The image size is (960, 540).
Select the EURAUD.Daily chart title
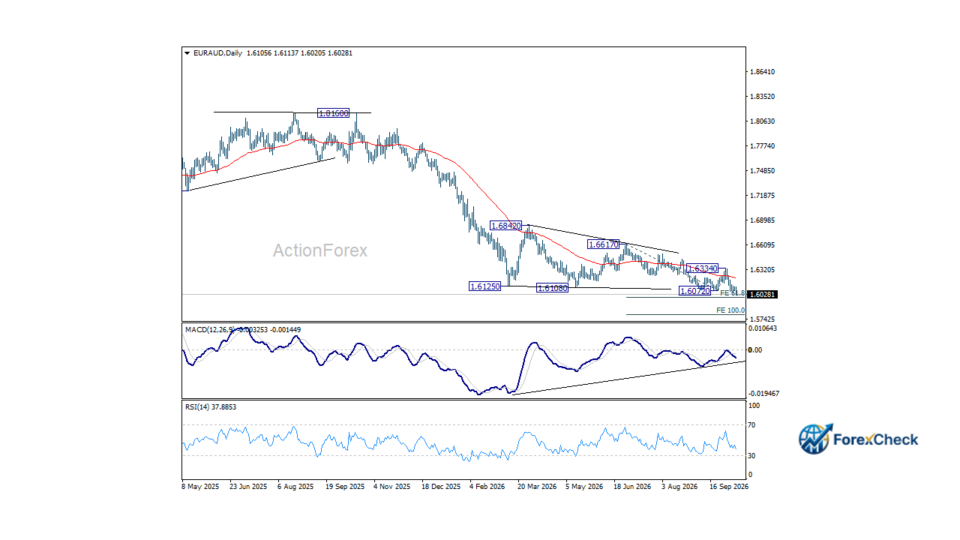217,53
